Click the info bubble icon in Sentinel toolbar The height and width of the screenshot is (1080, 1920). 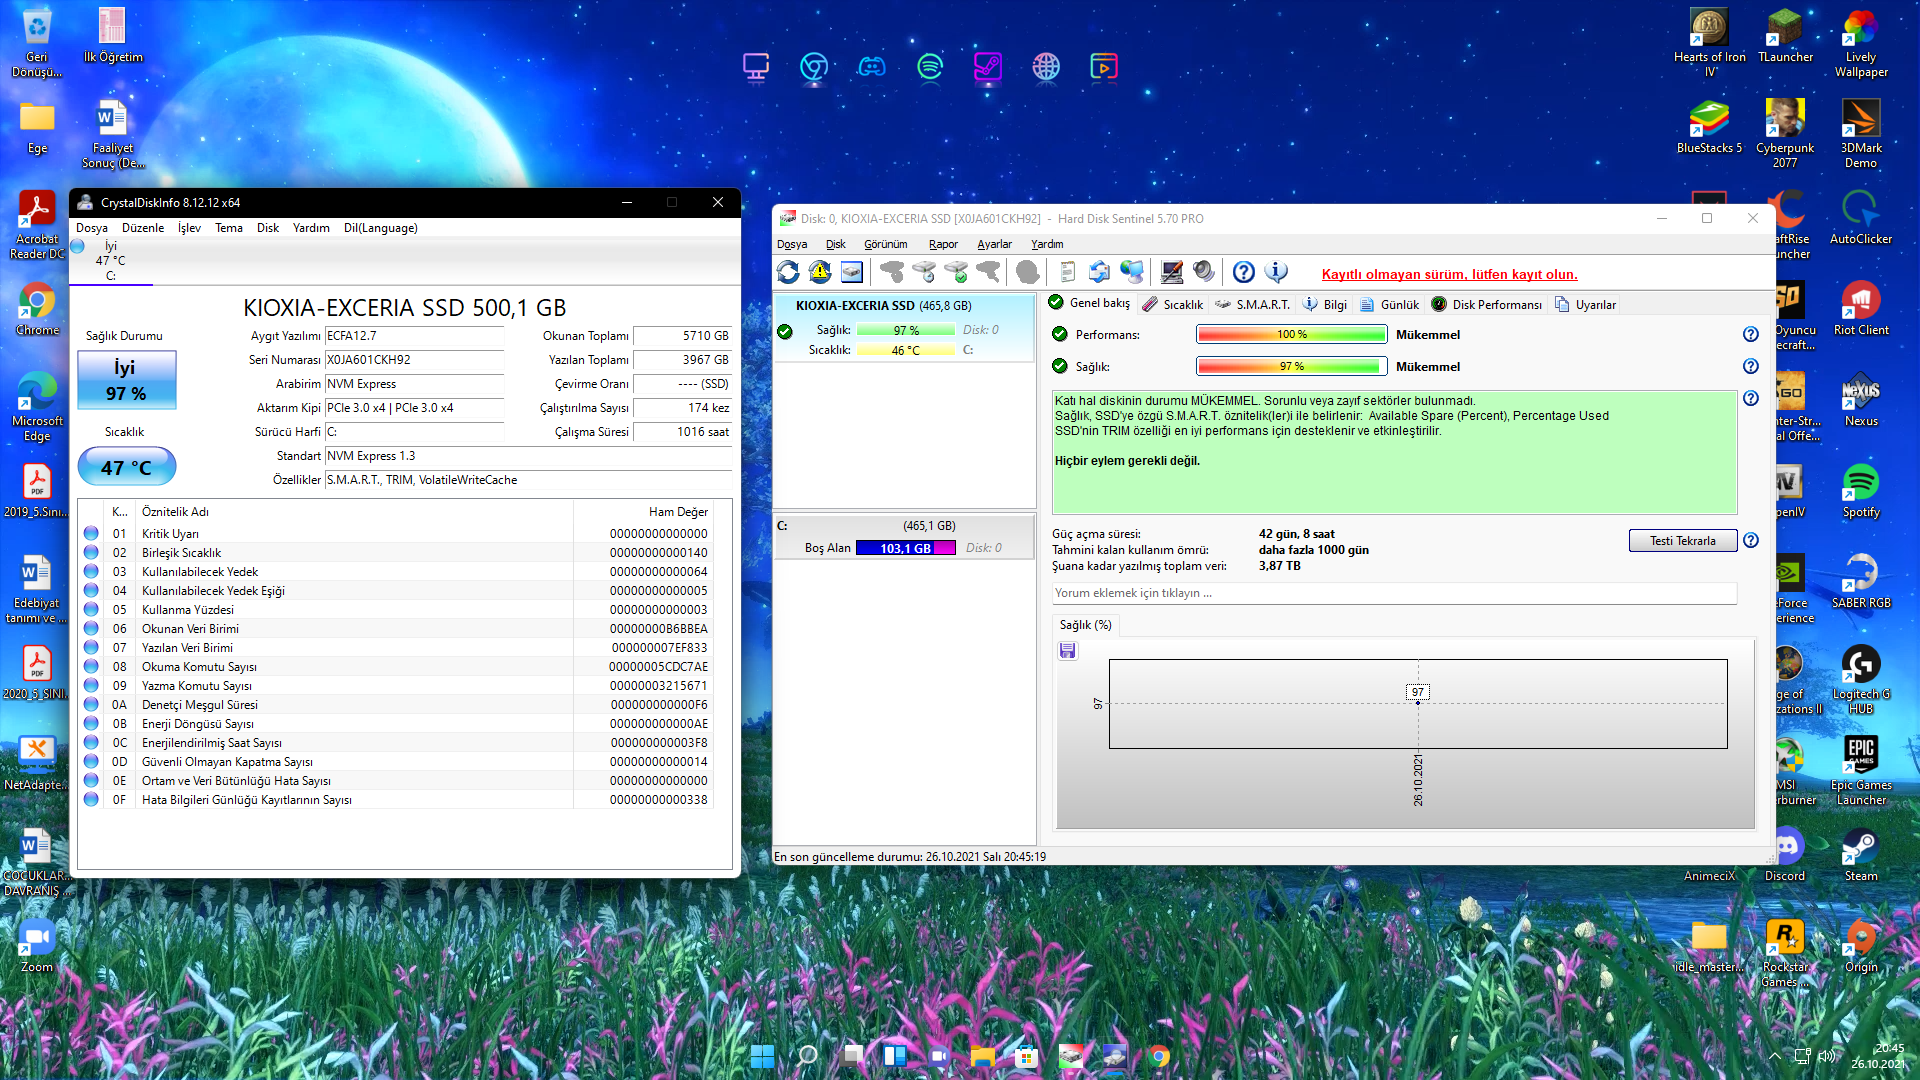(x=1276, y=272)
